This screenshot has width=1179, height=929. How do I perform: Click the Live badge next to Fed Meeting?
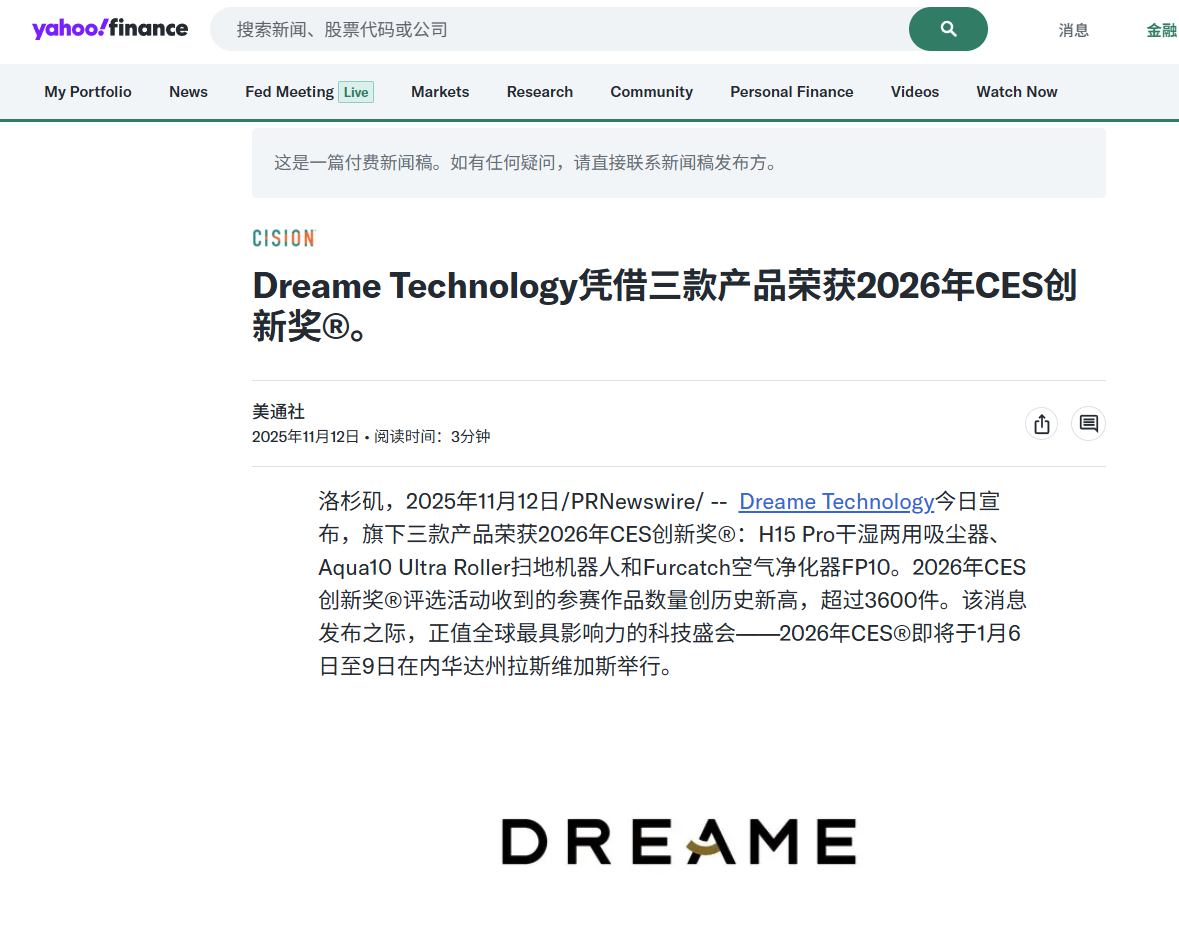(355, 91)
